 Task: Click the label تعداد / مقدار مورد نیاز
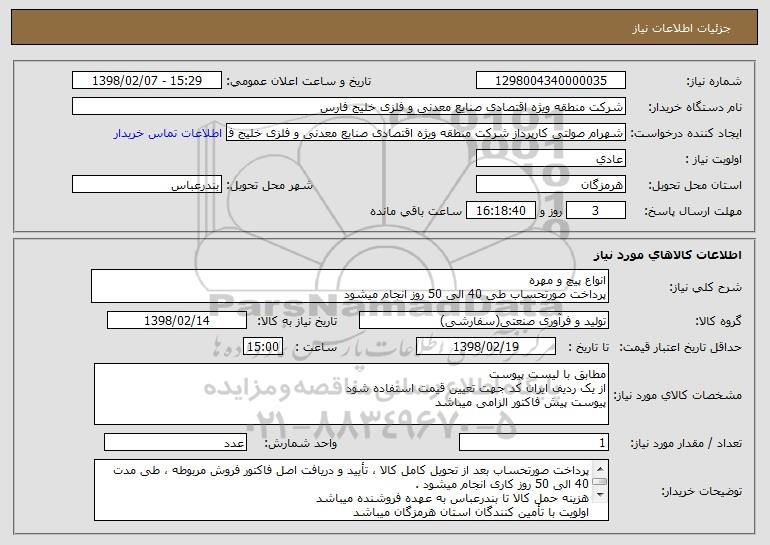(686, 443)
